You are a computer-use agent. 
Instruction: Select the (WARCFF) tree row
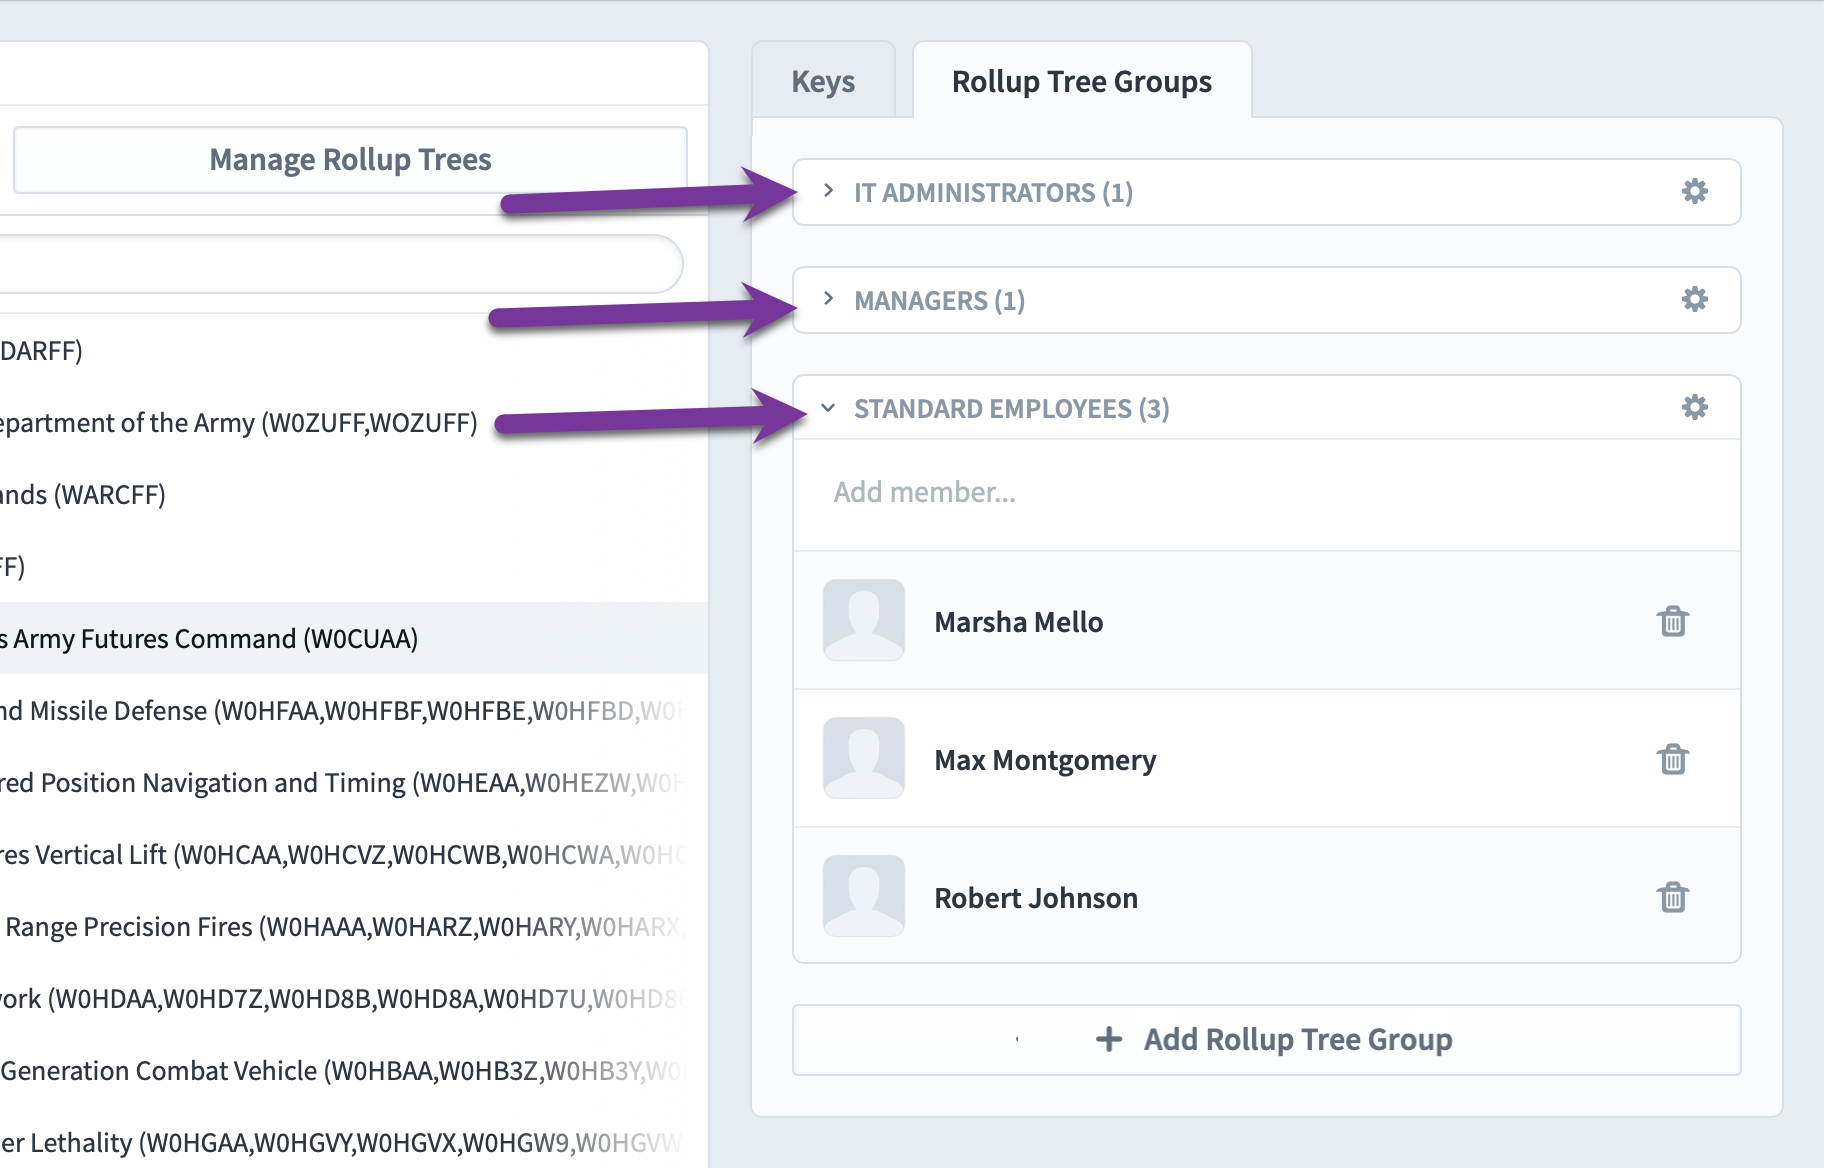[354, 494]
